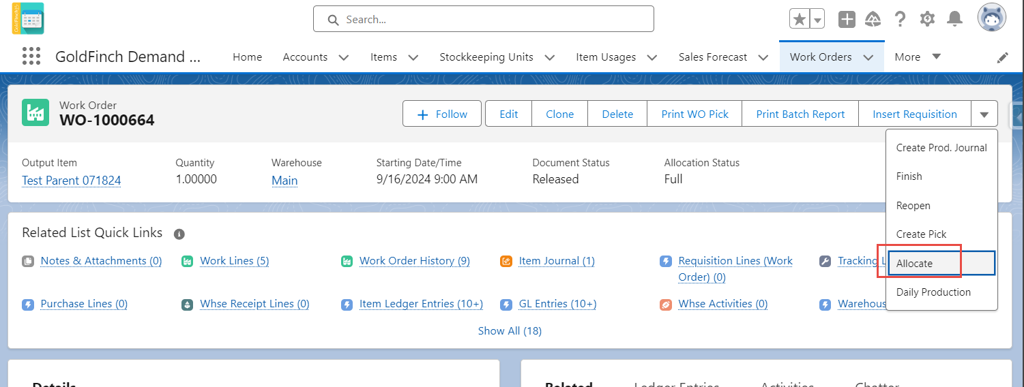The width and height of the screenshot is (1024, 387).
Task: Select Create Pick from the menu
Action: 941,234
